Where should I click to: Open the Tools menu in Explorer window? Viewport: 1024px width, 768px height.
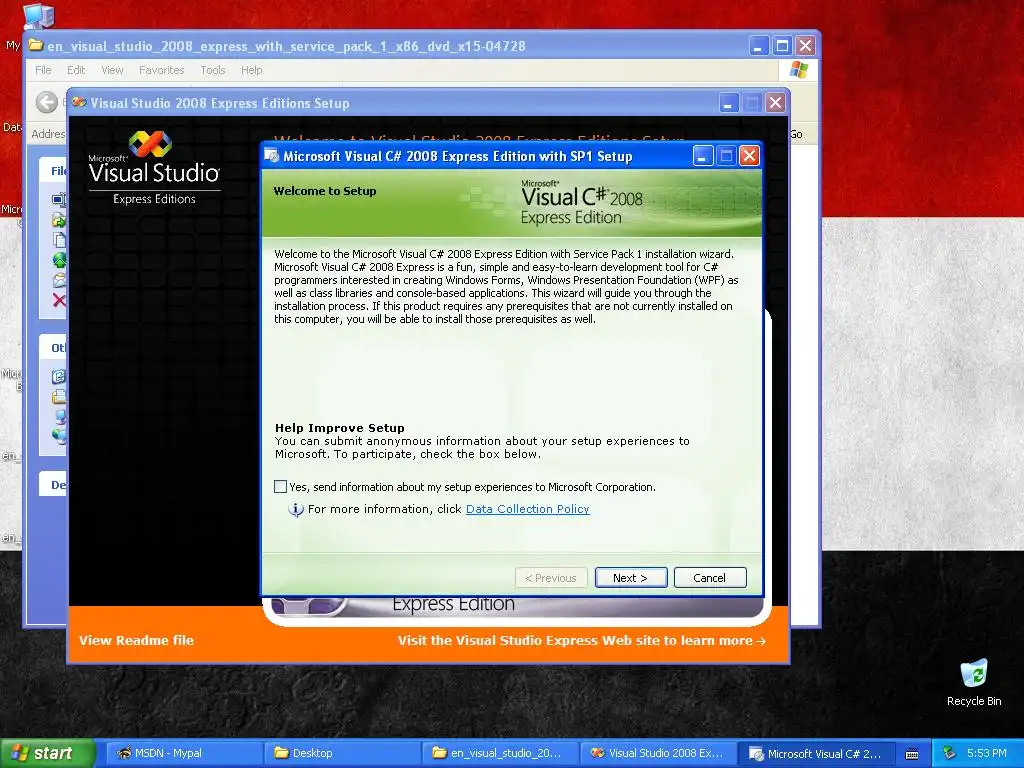tap(213, 70)
